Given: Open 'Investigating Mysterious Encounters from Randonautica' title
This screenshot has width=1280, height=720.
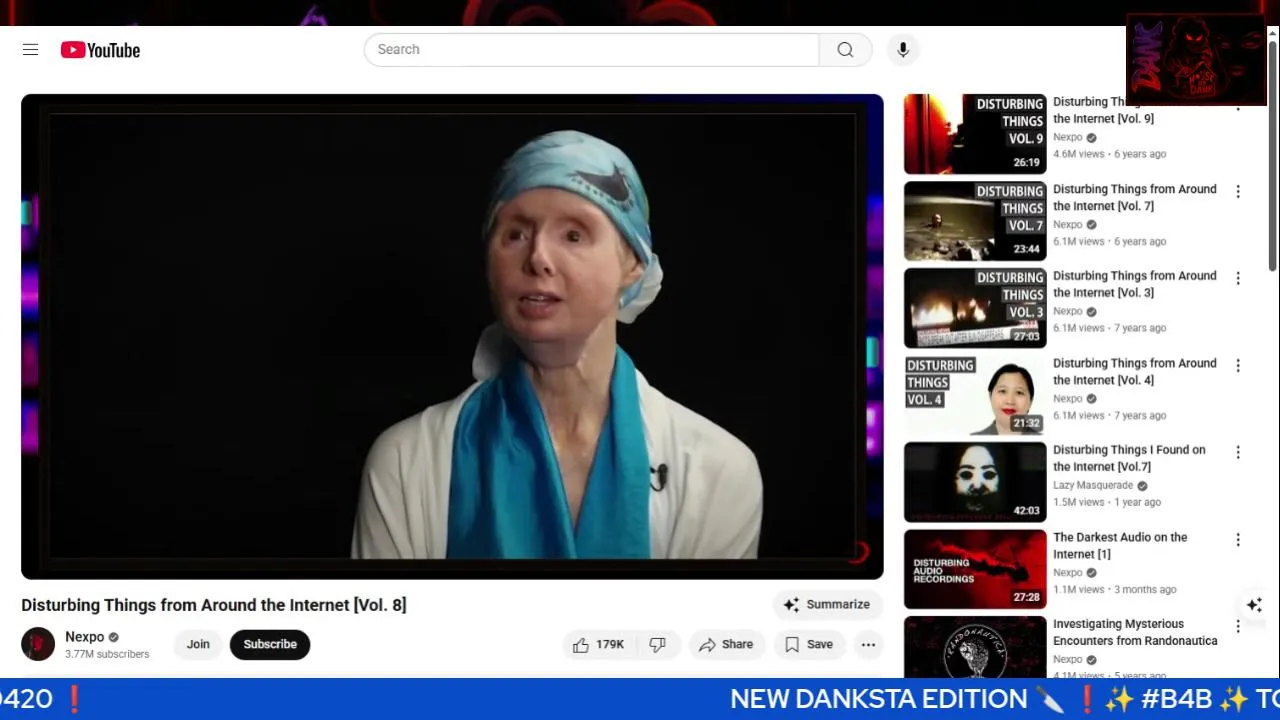Looking at the screenshot, I should (1135, 632).
